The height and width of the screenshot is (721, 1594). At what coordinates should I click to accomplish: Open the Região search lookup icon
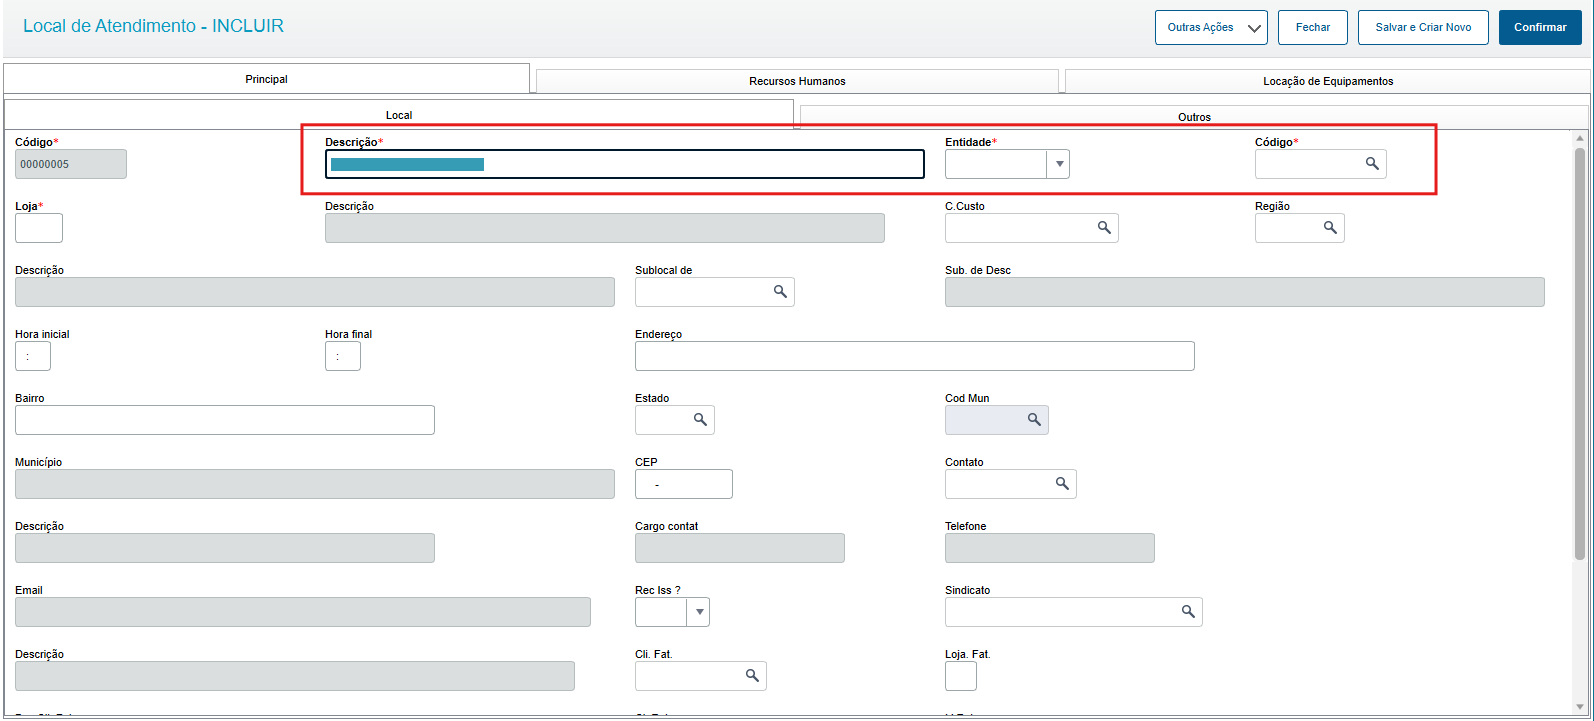(x=1330, y=228)
